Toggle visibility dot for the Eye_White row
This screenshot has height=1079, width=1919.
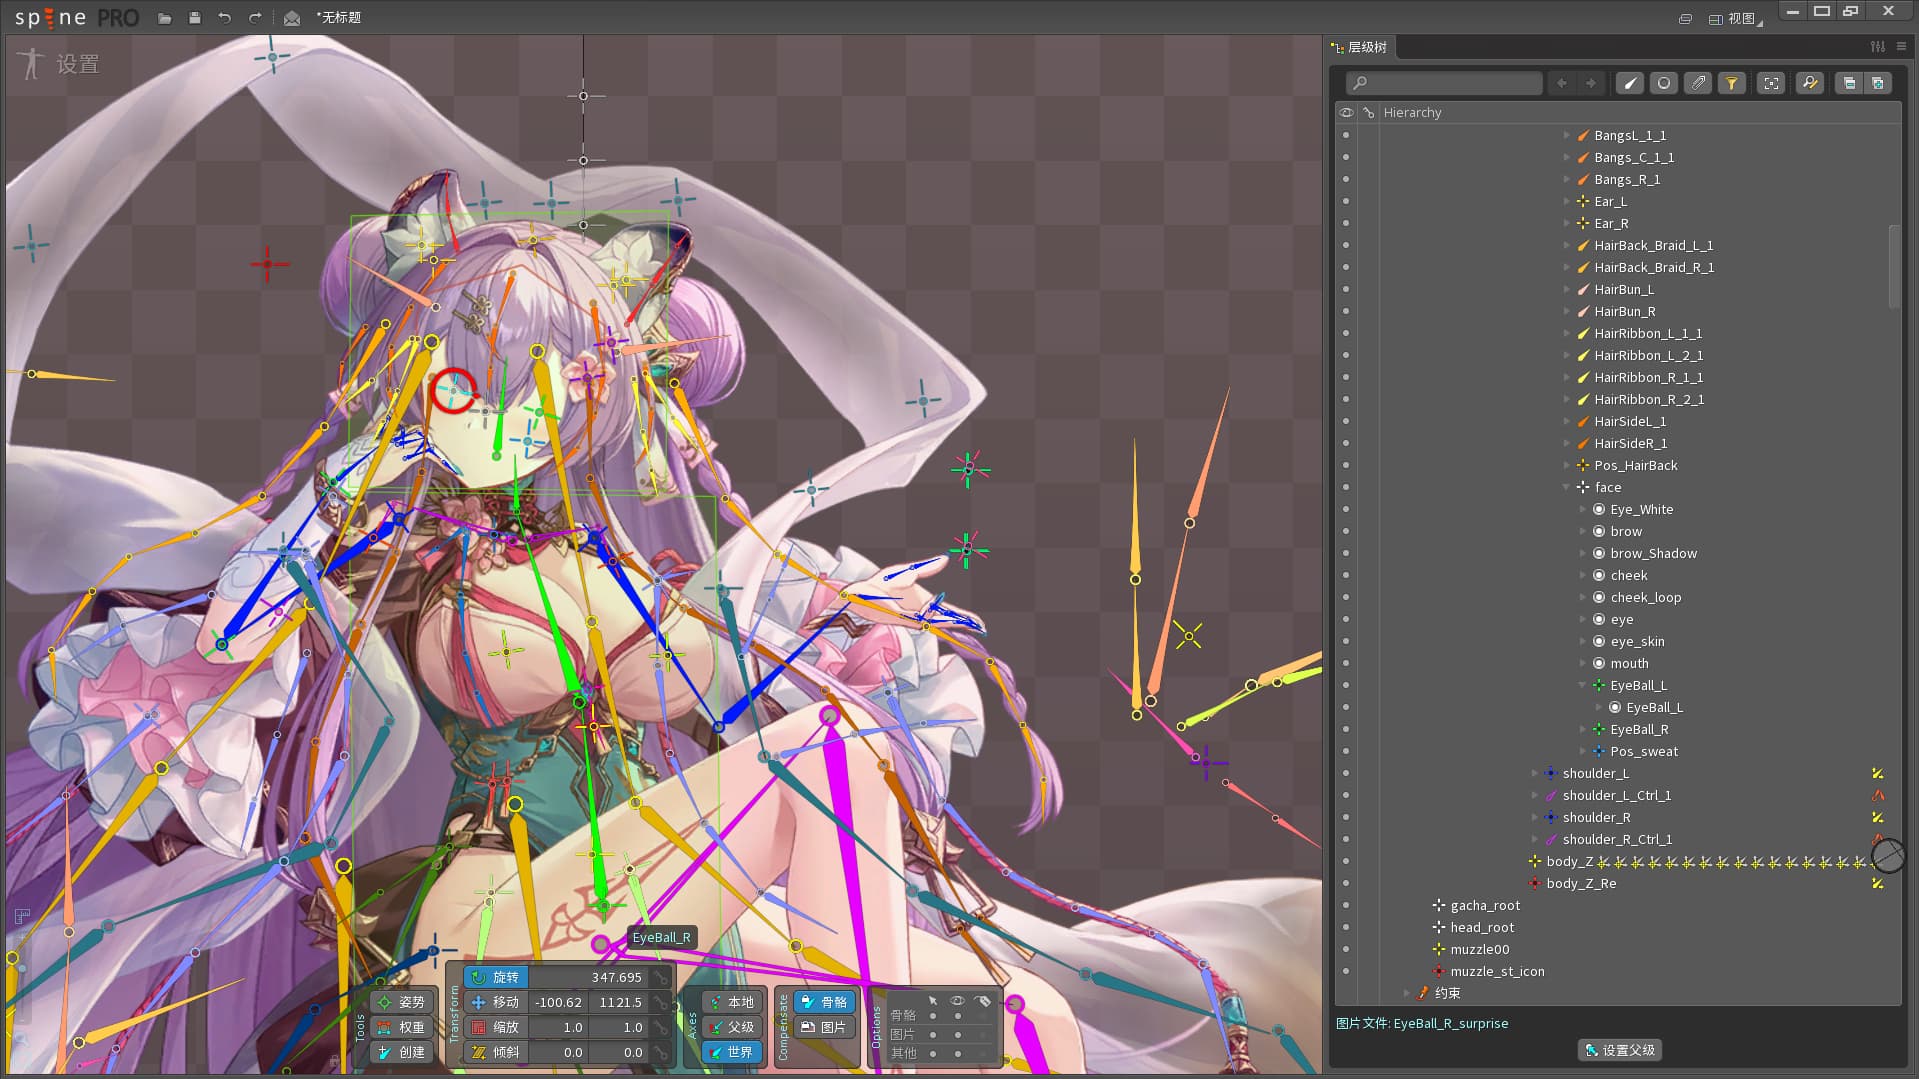coord(1346,509)
